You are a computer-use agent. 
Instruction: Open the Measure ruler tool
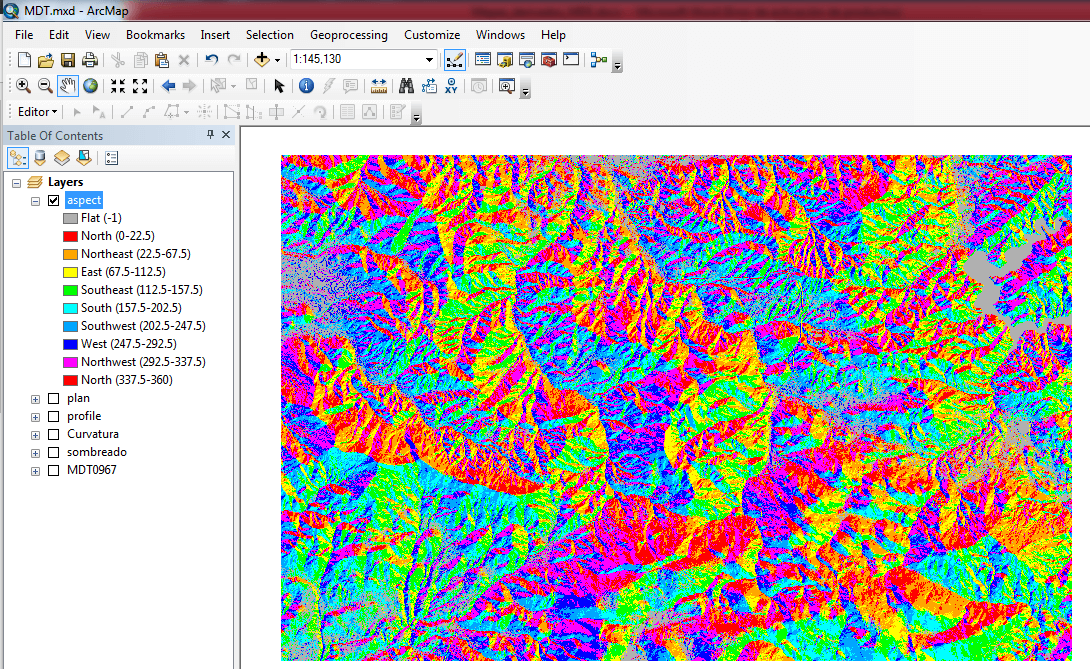click(379, 86)
